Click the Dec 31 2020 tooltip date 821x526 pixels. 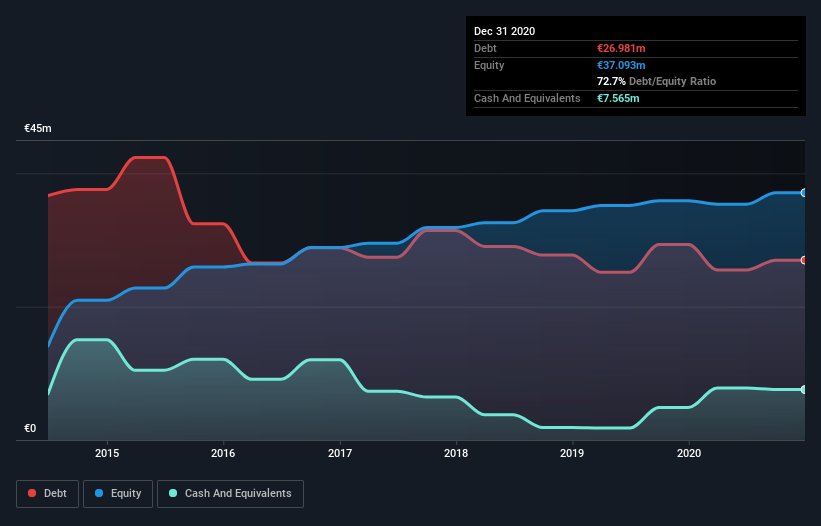pyautogui.click(x=505, y=31)
